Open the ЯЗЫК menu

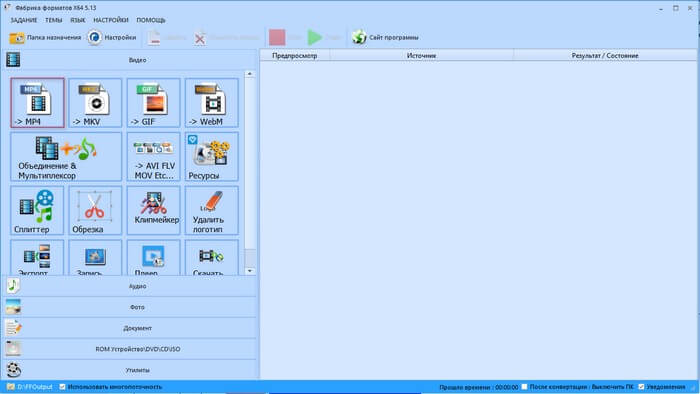(78, 20)
